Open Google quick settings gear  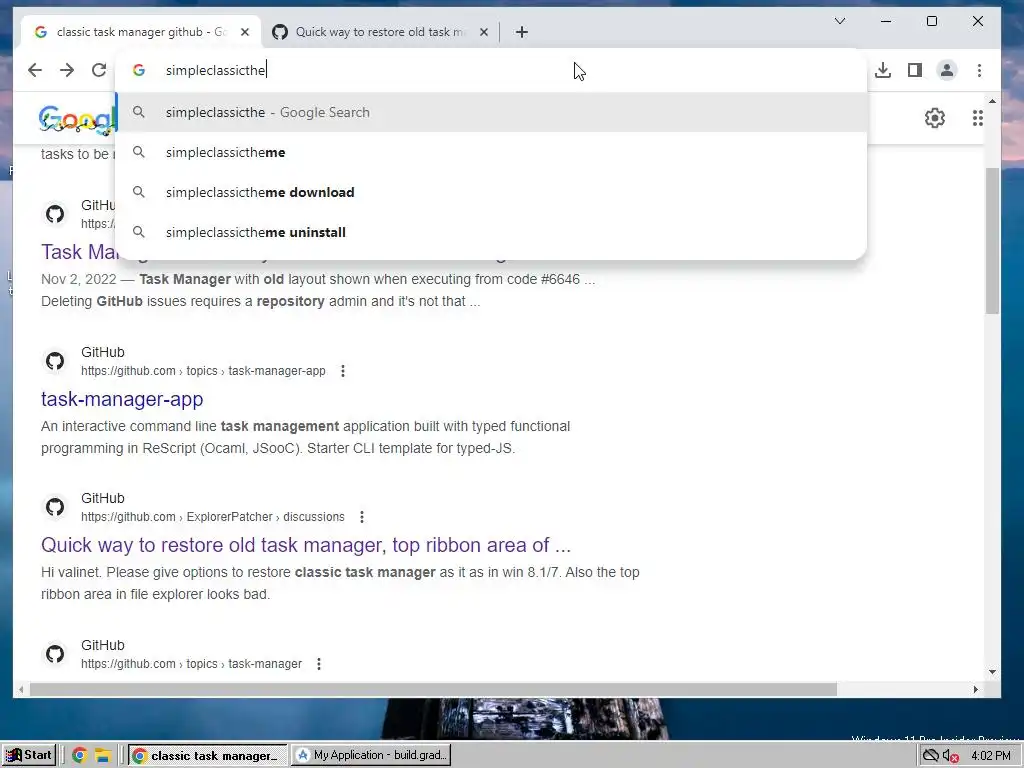click(x=935, y=118)
